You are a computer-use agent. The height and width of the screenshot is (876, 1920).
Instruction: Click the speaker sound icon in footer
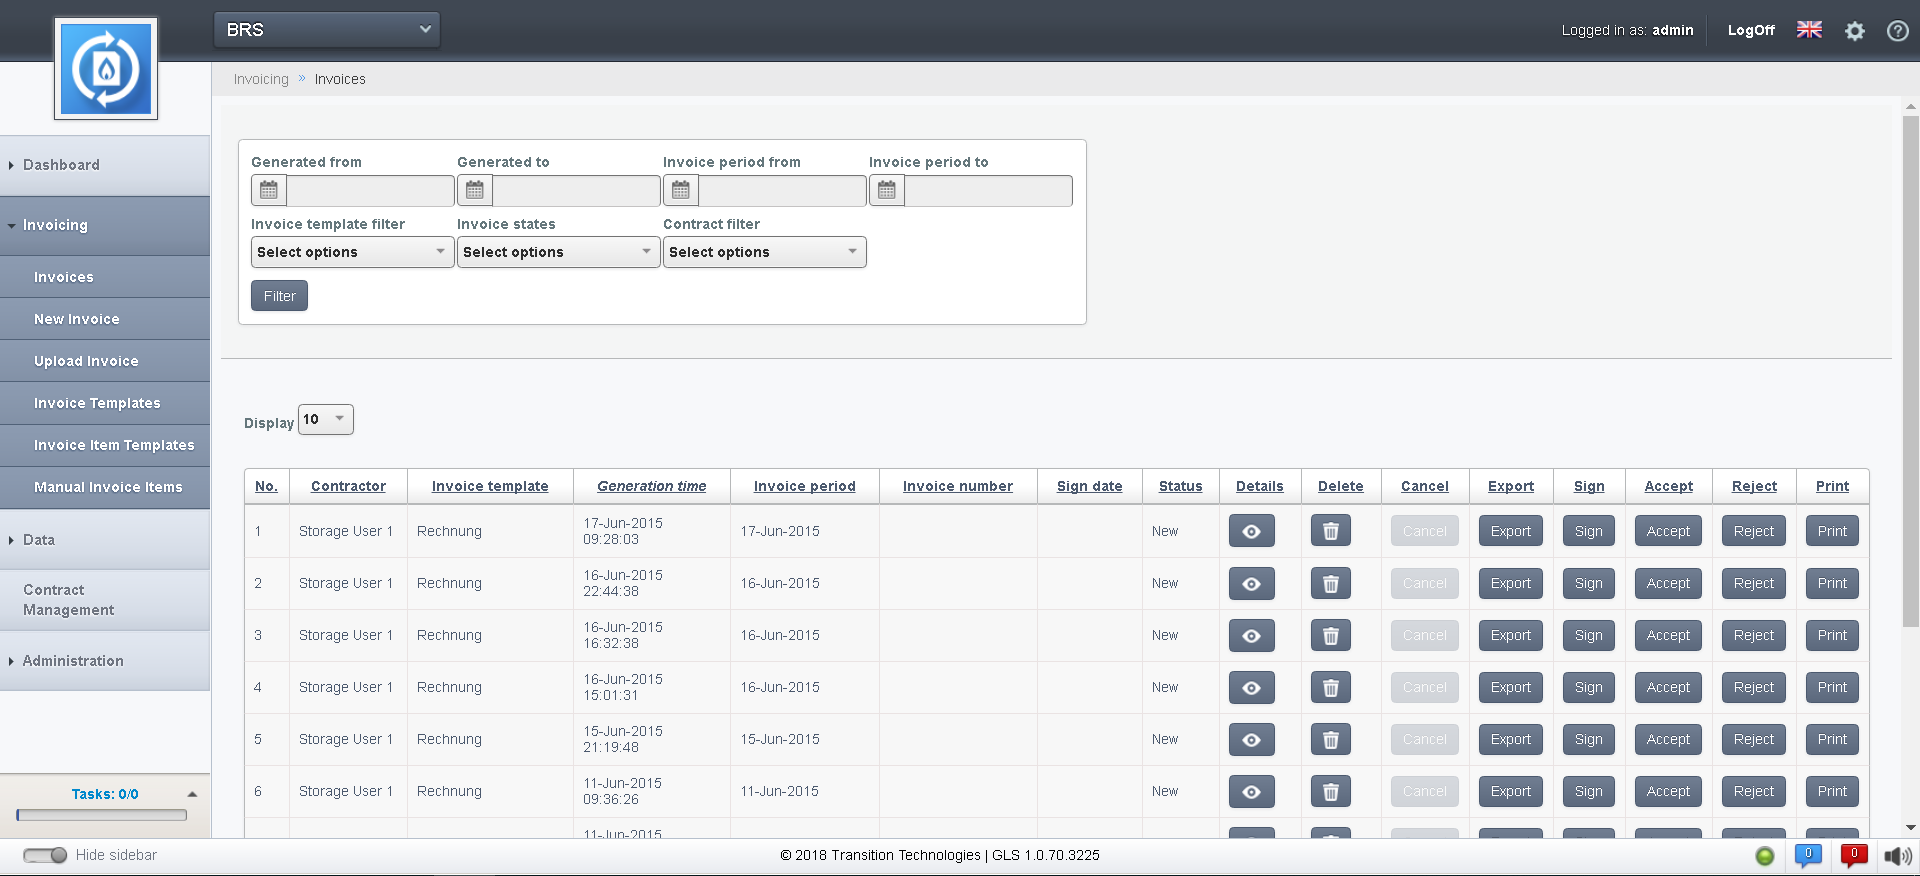[x=1896, y=856]
